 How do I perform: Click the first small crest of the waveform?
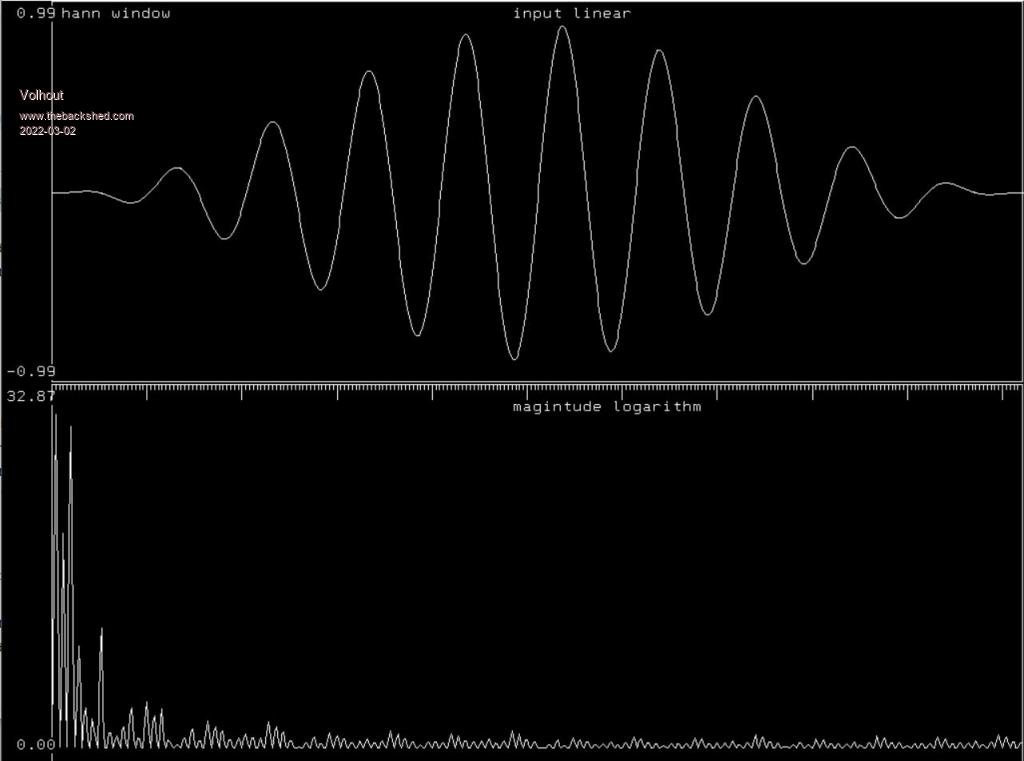[x=177, y=168]
